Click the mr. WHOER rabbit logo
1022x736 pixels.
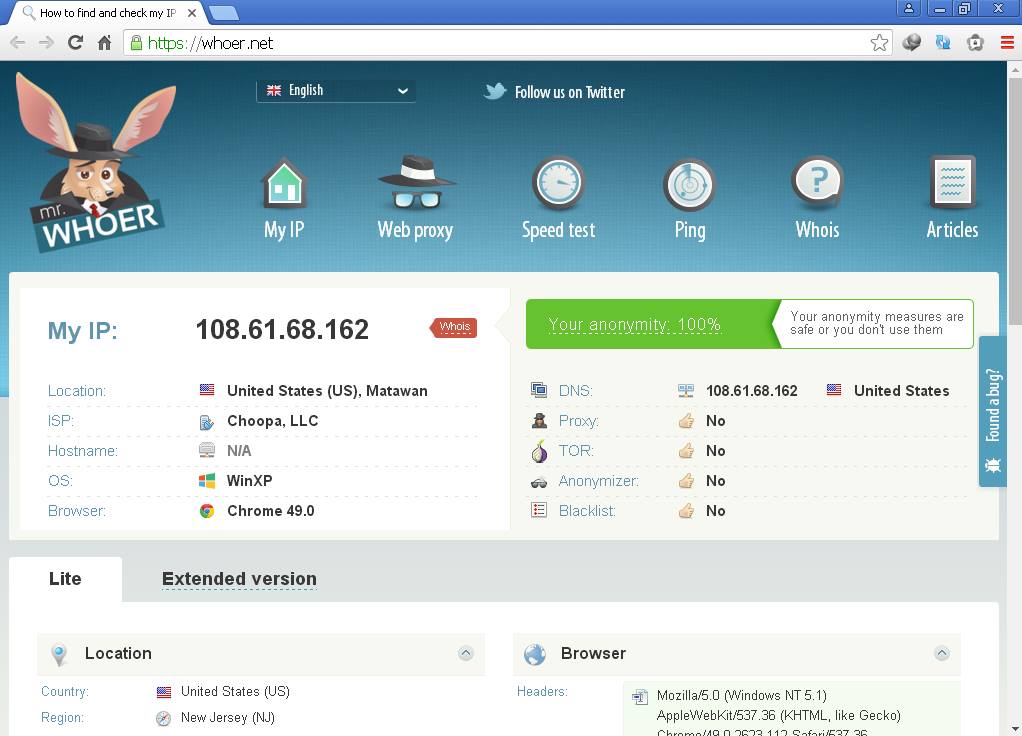point(97,162)
